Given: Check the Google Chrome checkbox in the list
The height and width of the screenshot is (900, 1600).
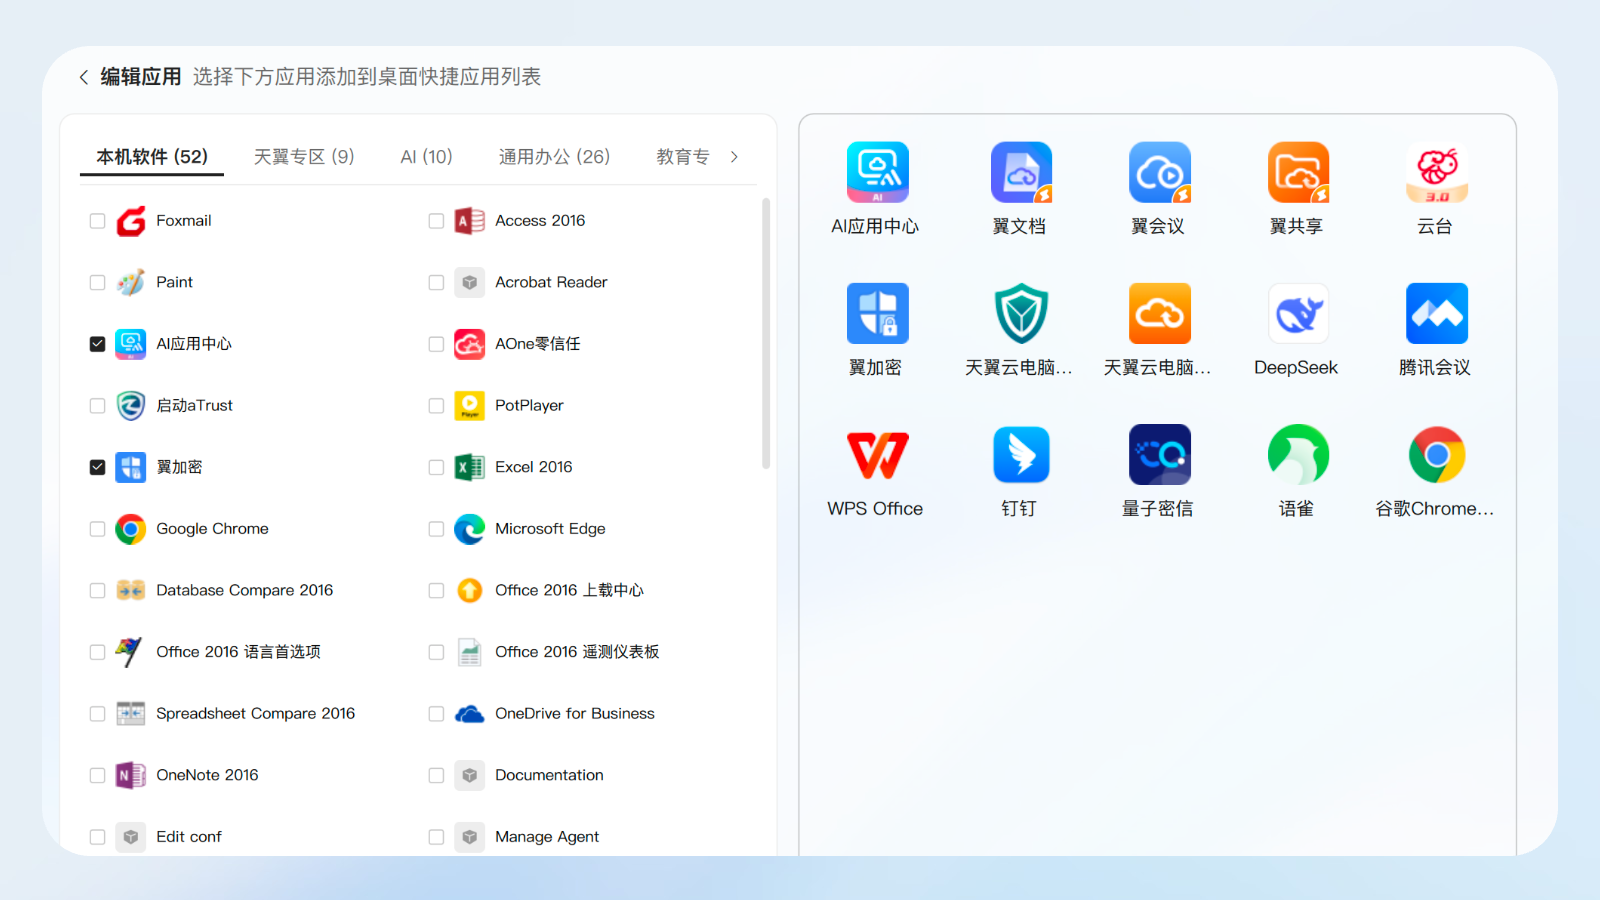Looking at the screenshot, I should tap(97, 529).
